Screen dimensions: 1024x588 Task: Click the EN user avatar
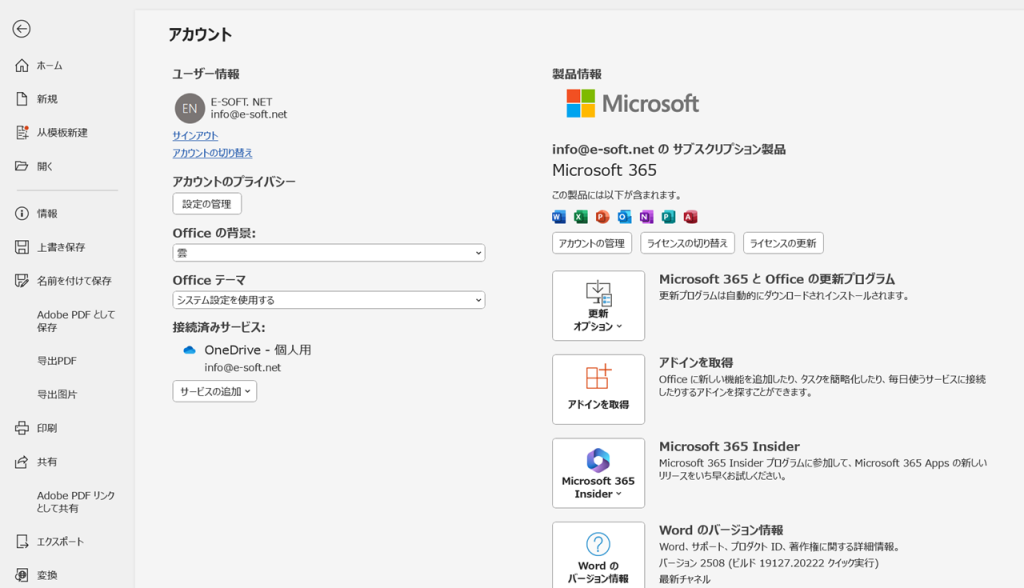point(189,108)
